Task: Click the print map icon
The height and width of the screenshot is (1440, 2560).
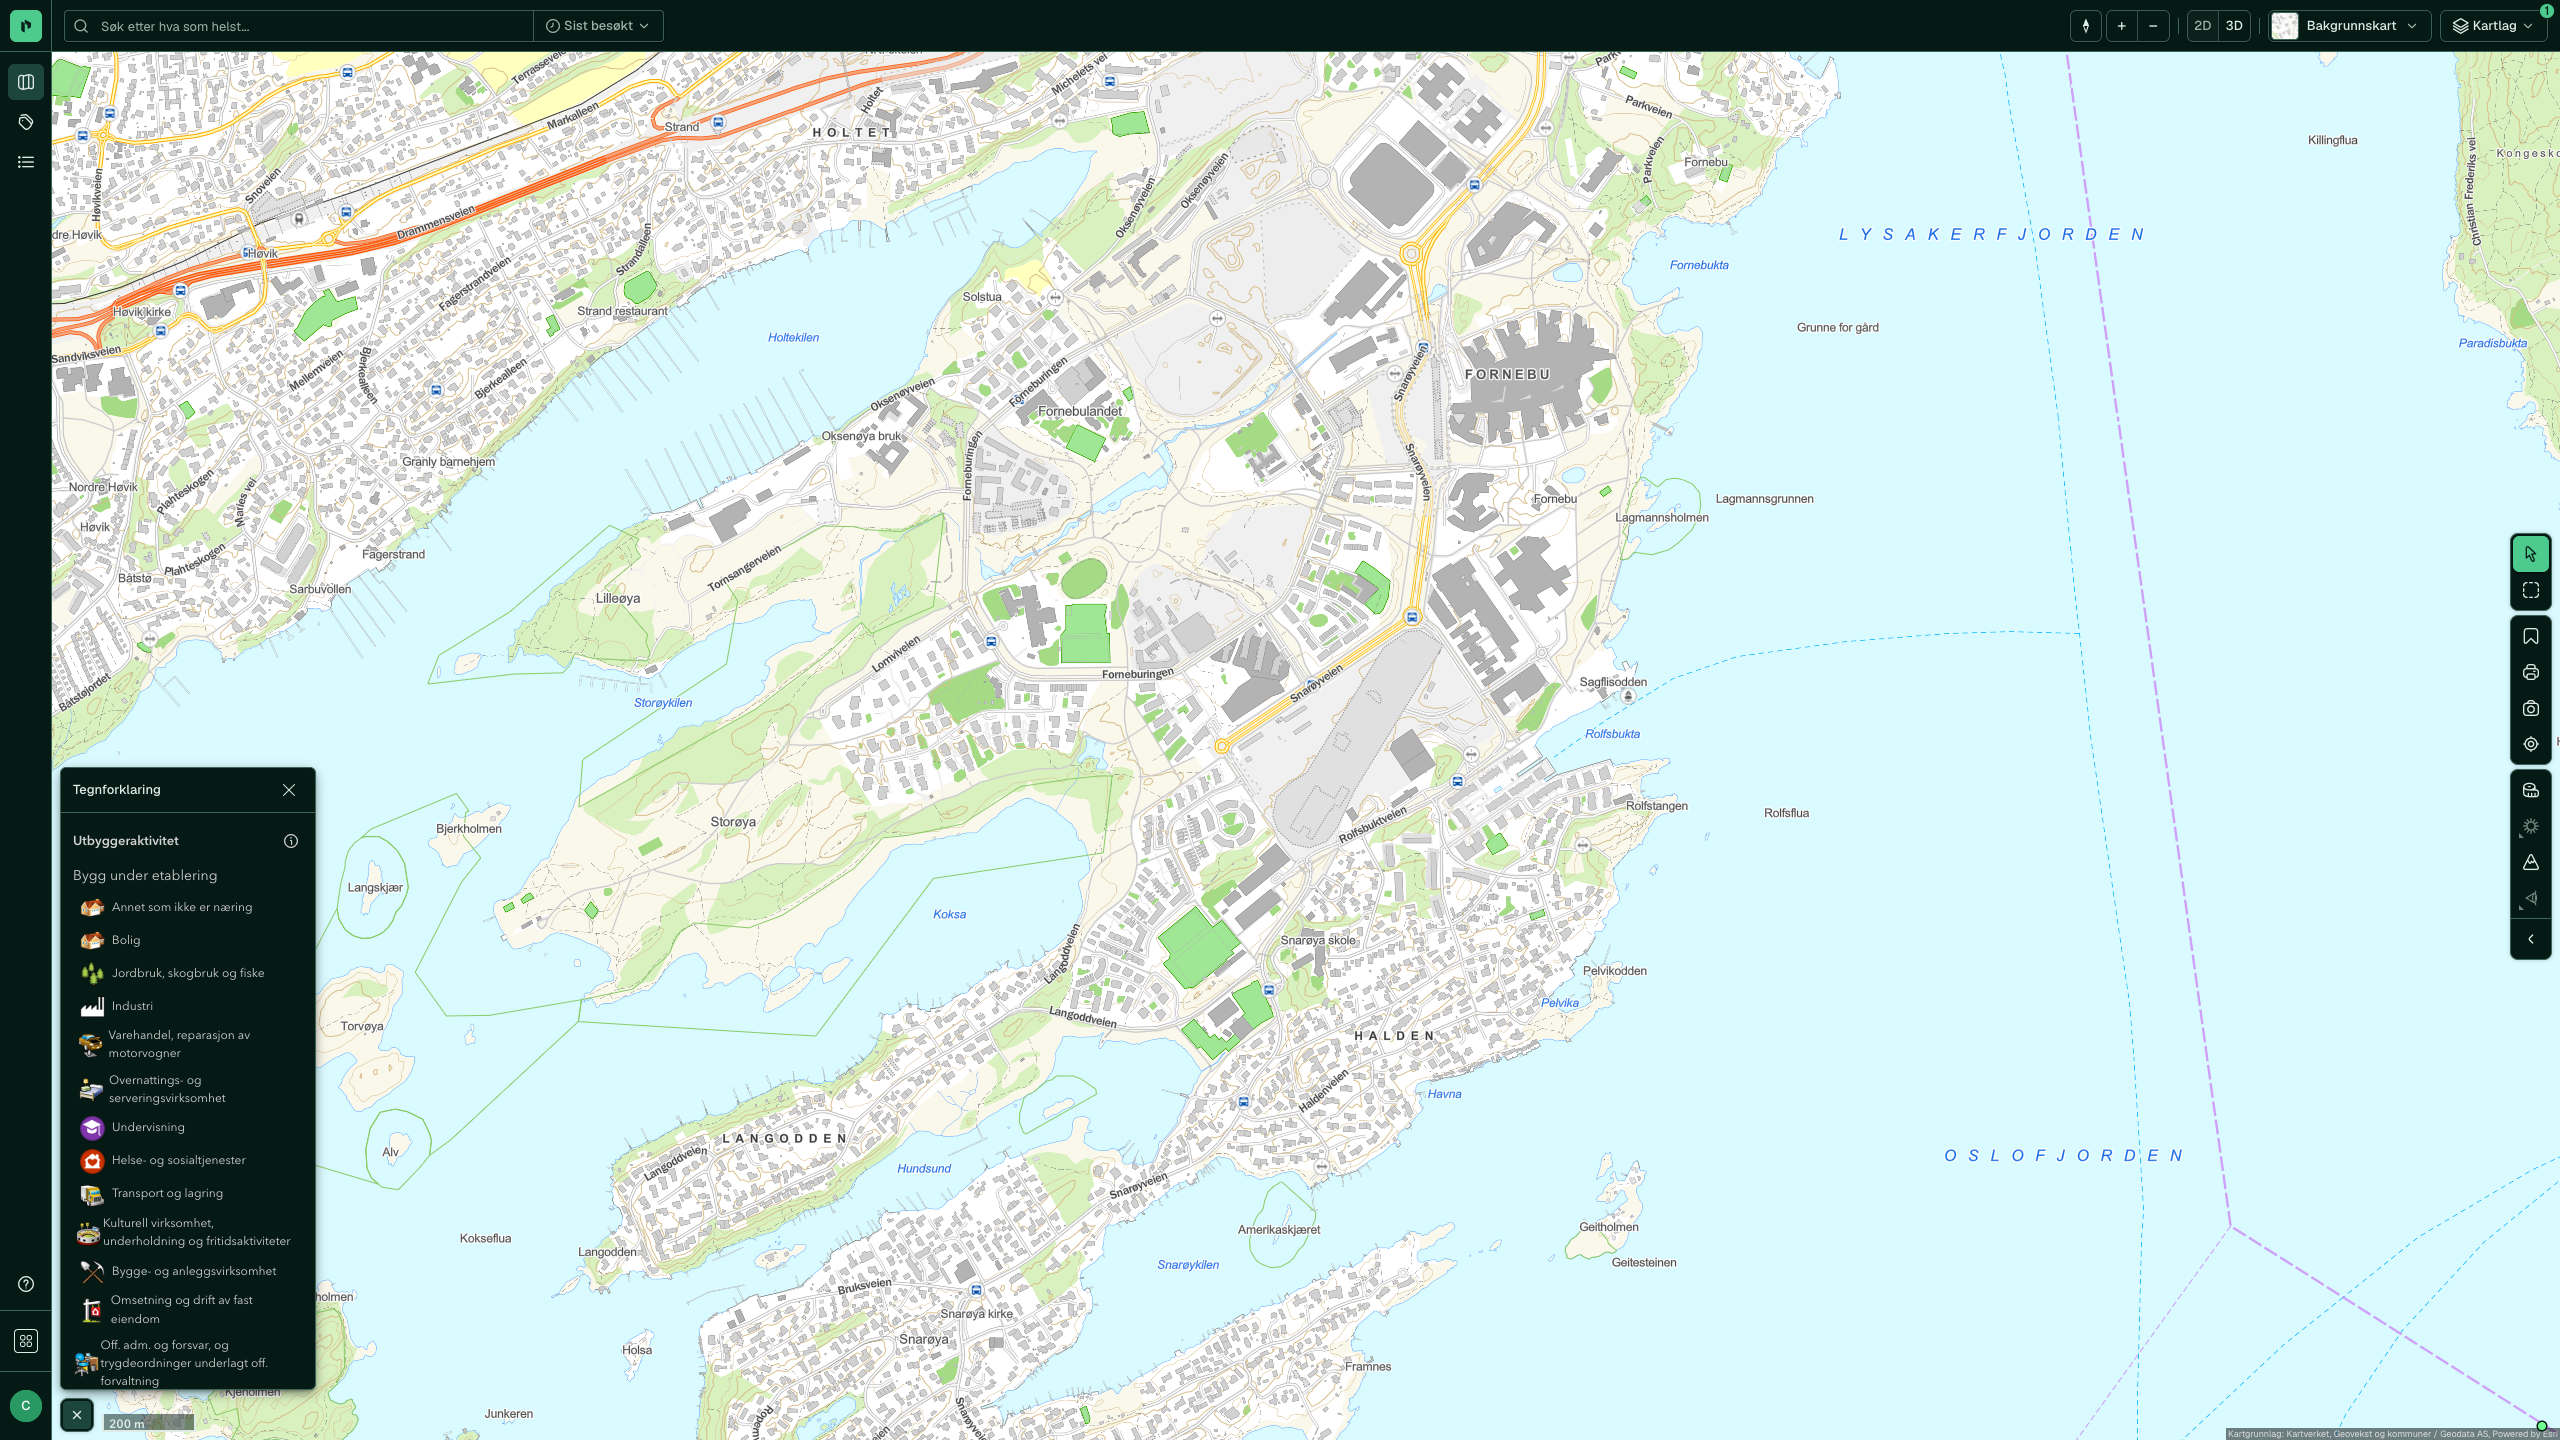Action: (x=2531, y=672)
